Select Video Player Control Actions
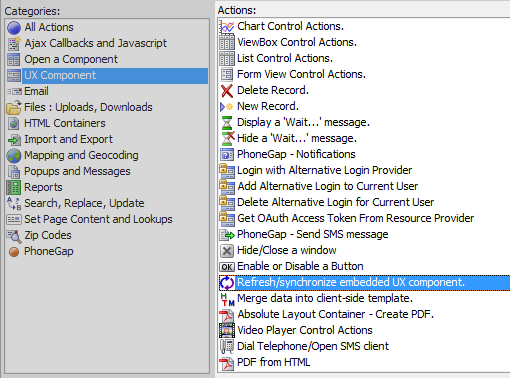 click(x=305, y=330)
